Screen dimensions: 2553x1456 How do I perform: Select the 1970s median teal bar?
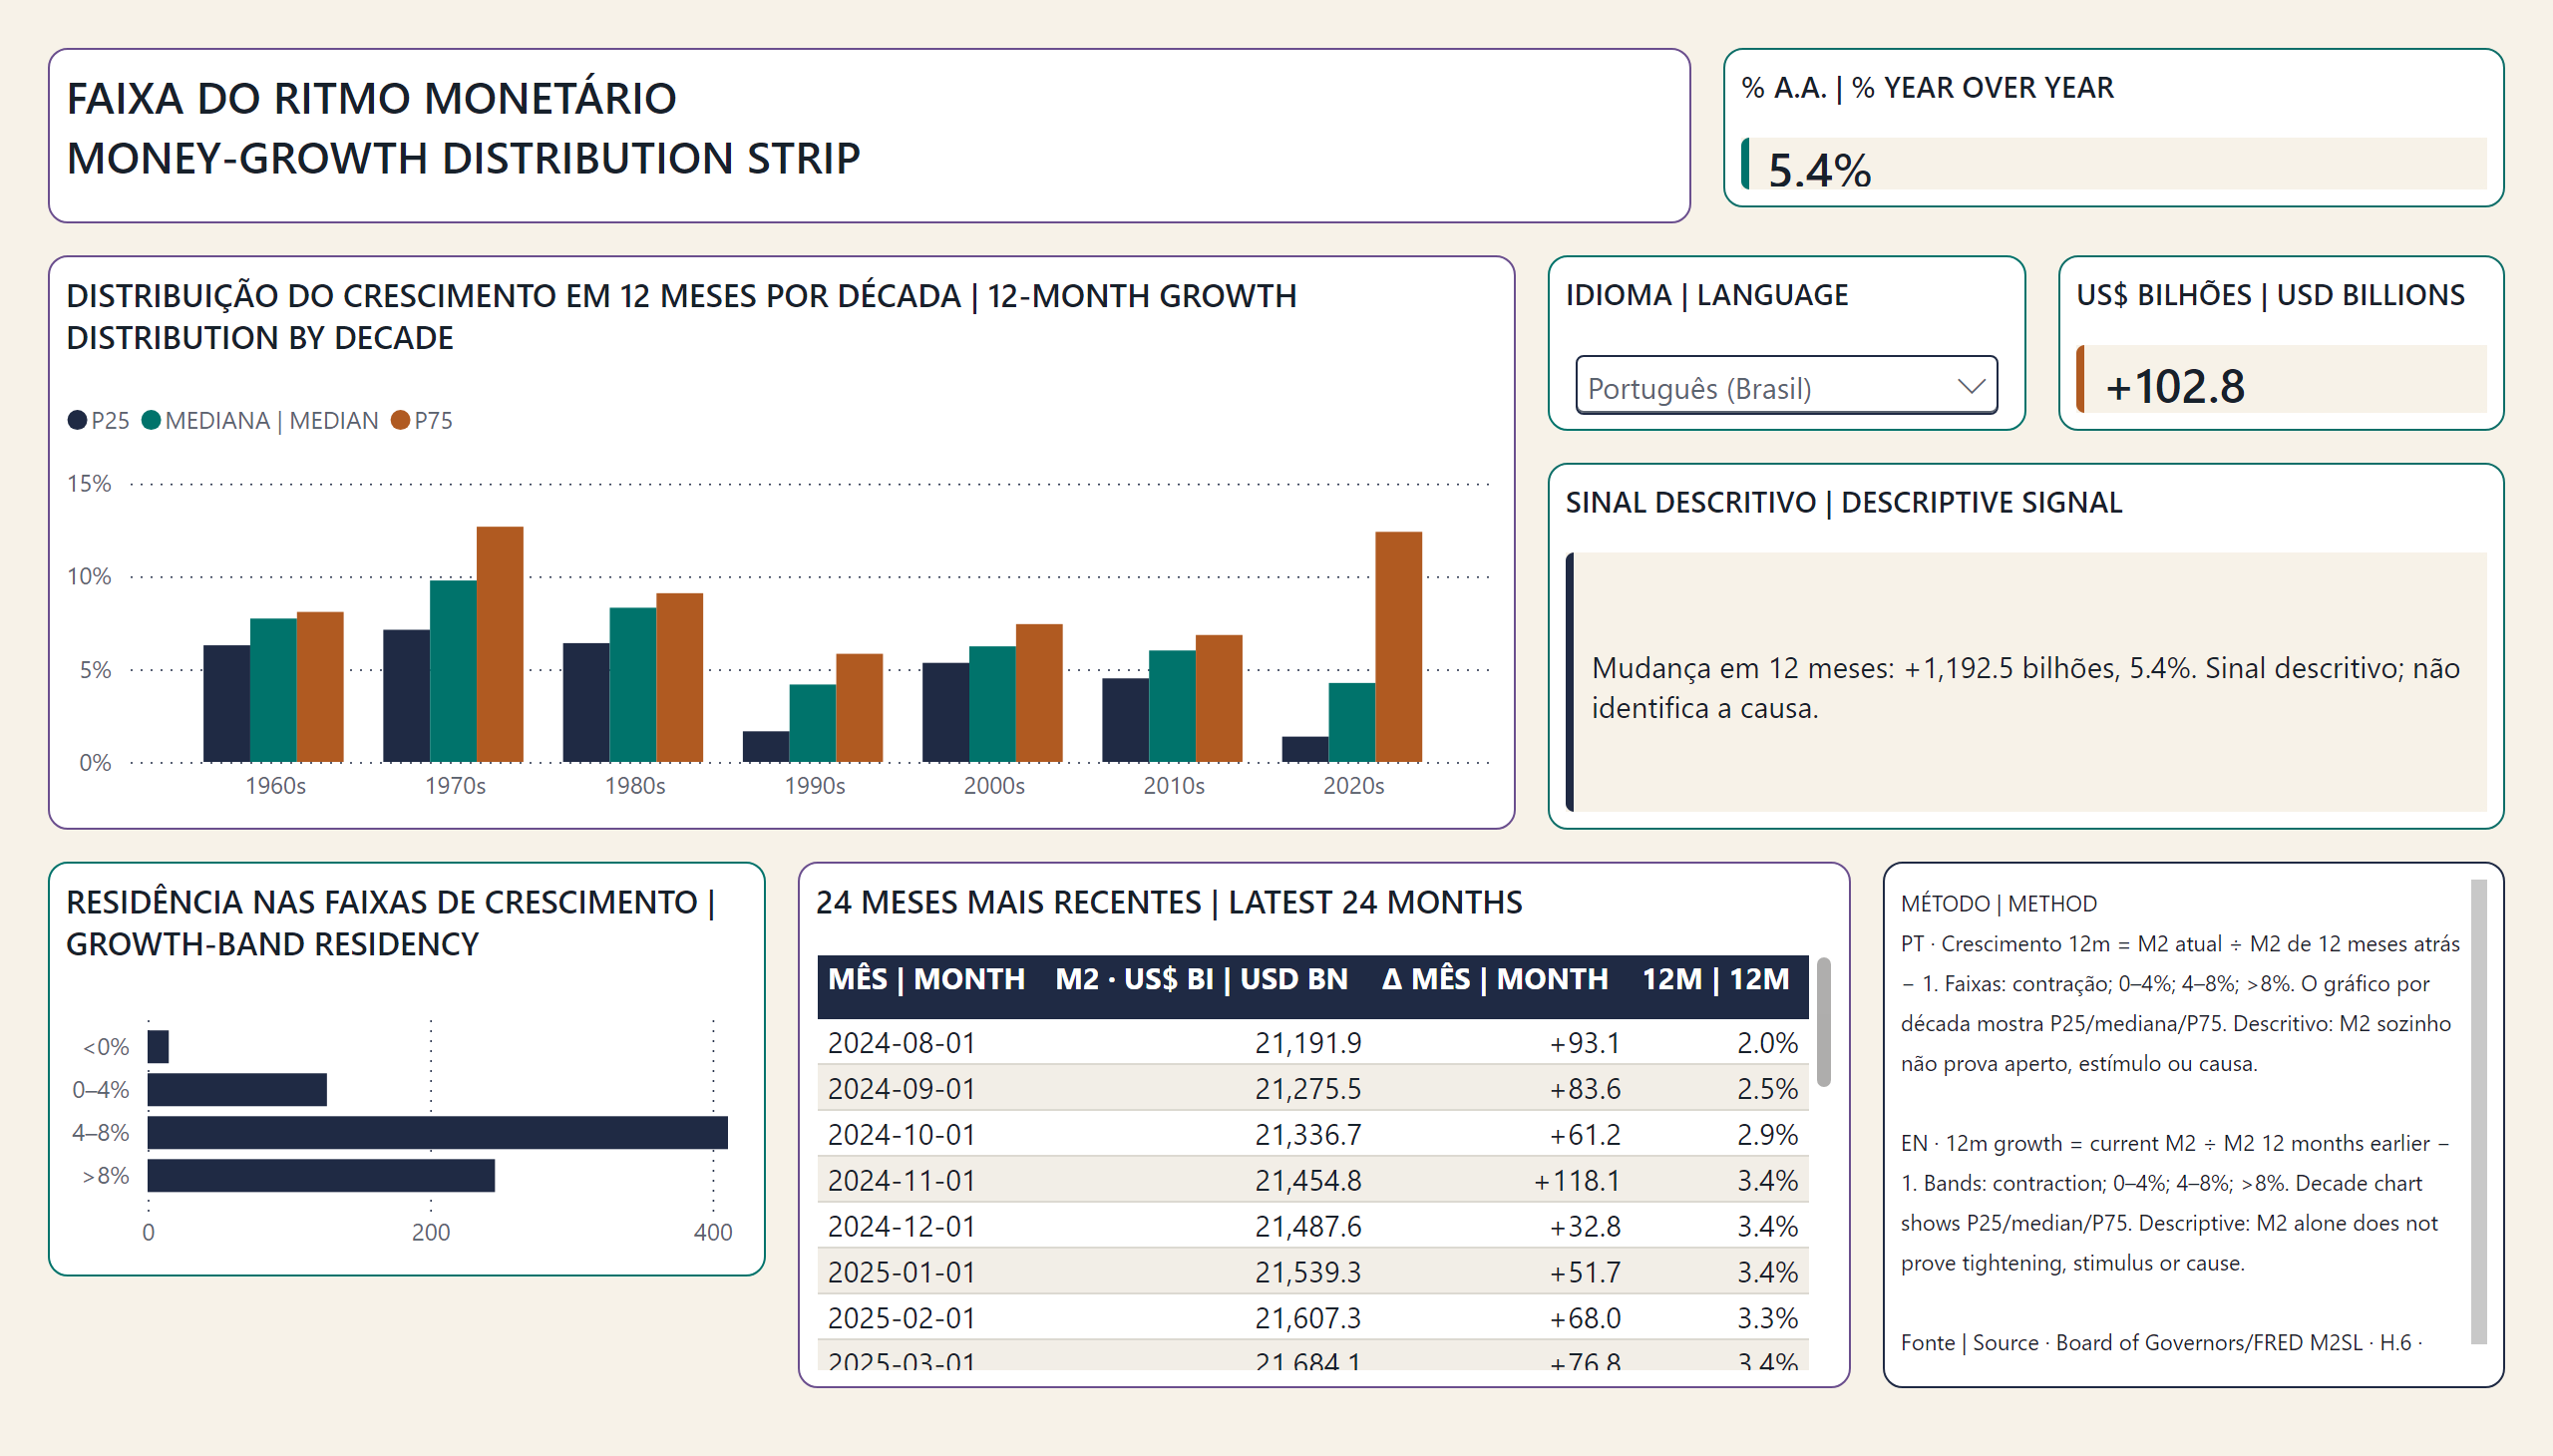point(453,671)
